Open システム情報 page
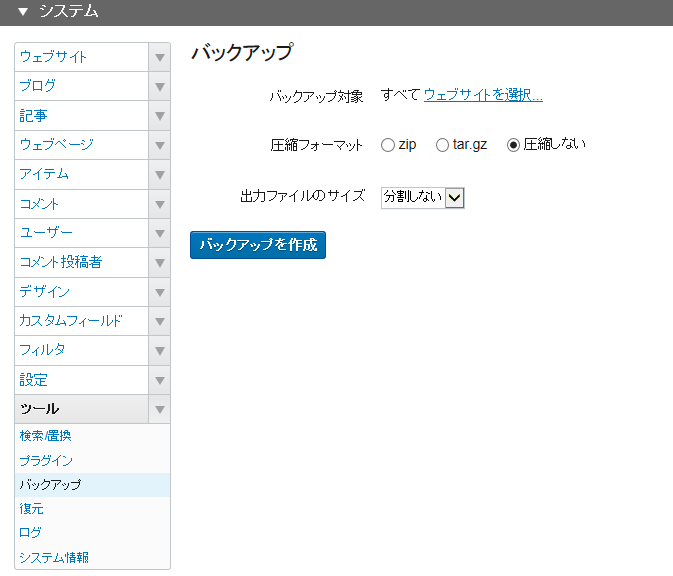 coord(54,558)
